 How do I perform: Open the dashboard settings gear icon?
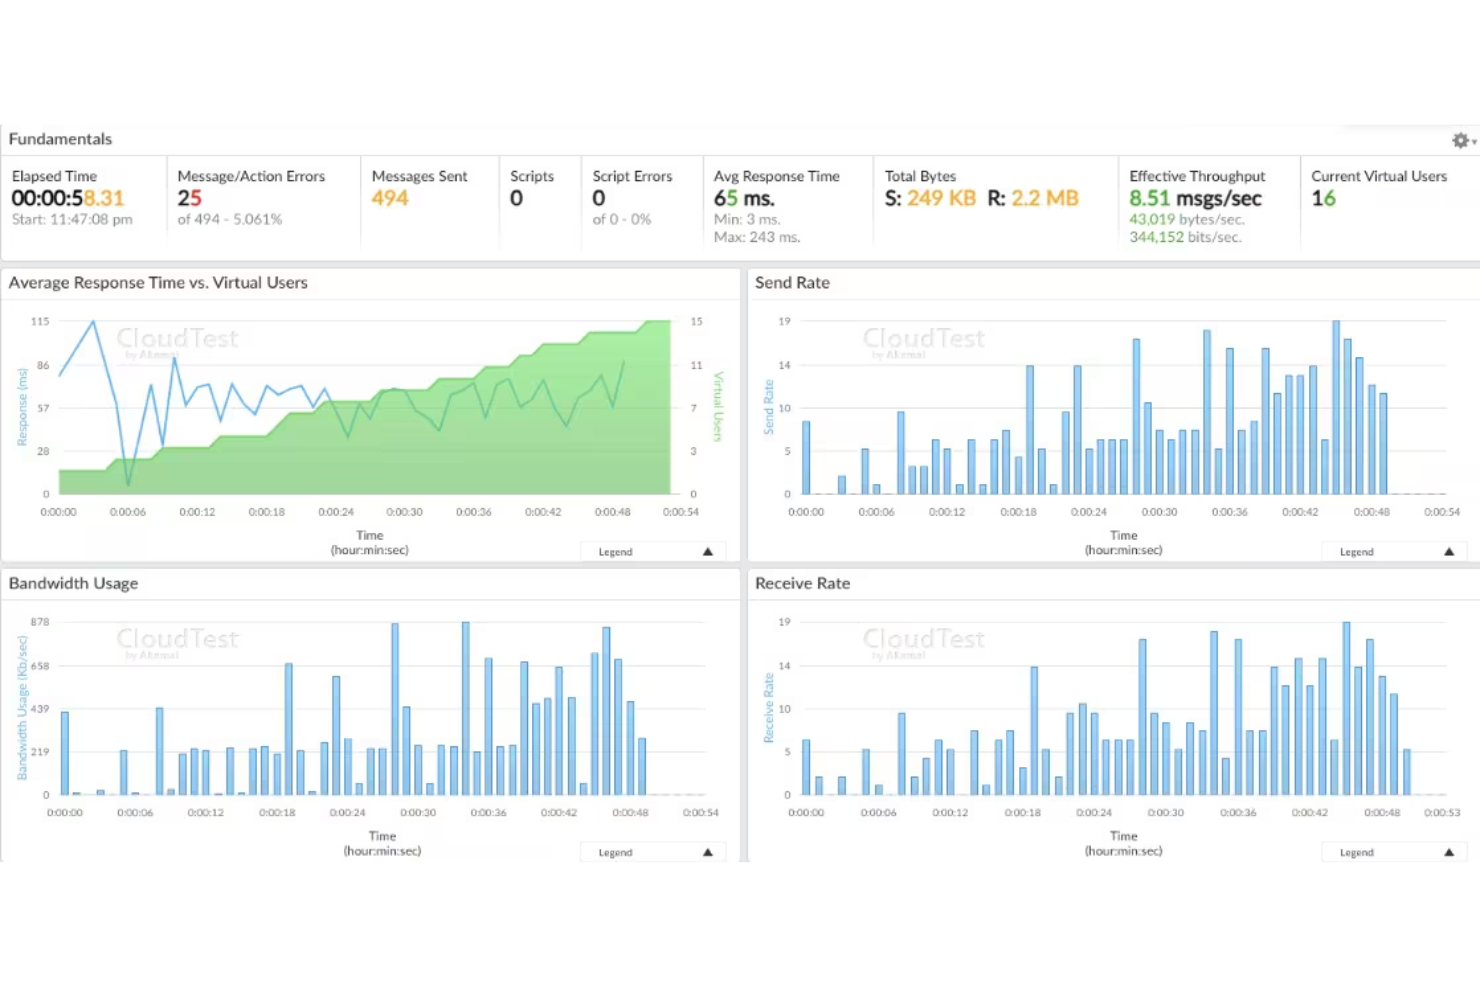[1460, 140]
